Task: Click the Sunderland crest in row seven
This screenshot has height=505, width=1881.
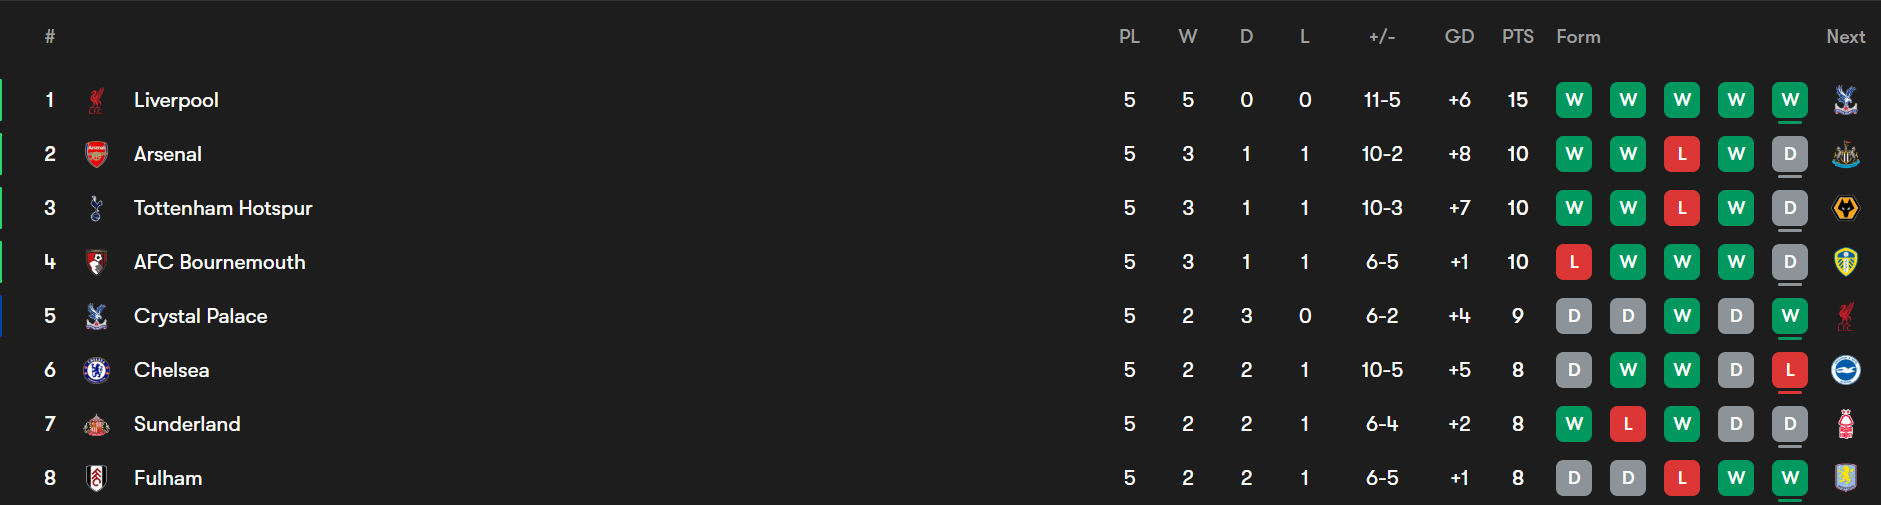Action: click(x=96, y=424)
